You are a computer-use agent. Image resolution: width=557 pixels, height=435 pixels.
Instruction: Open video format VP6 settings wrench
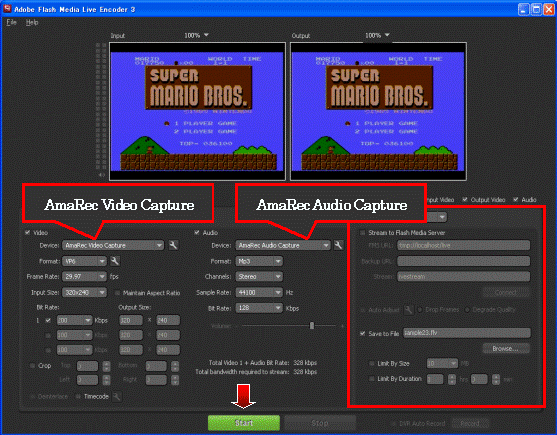pyautogui.click(x=115, y=261)
